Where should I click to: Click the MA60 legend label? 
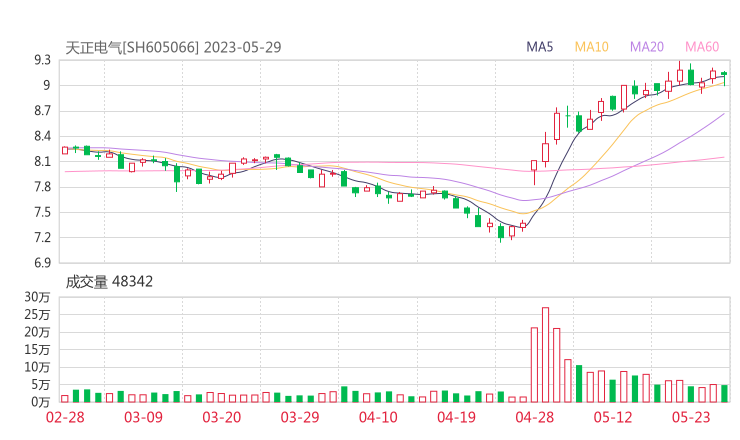[702, 47]
